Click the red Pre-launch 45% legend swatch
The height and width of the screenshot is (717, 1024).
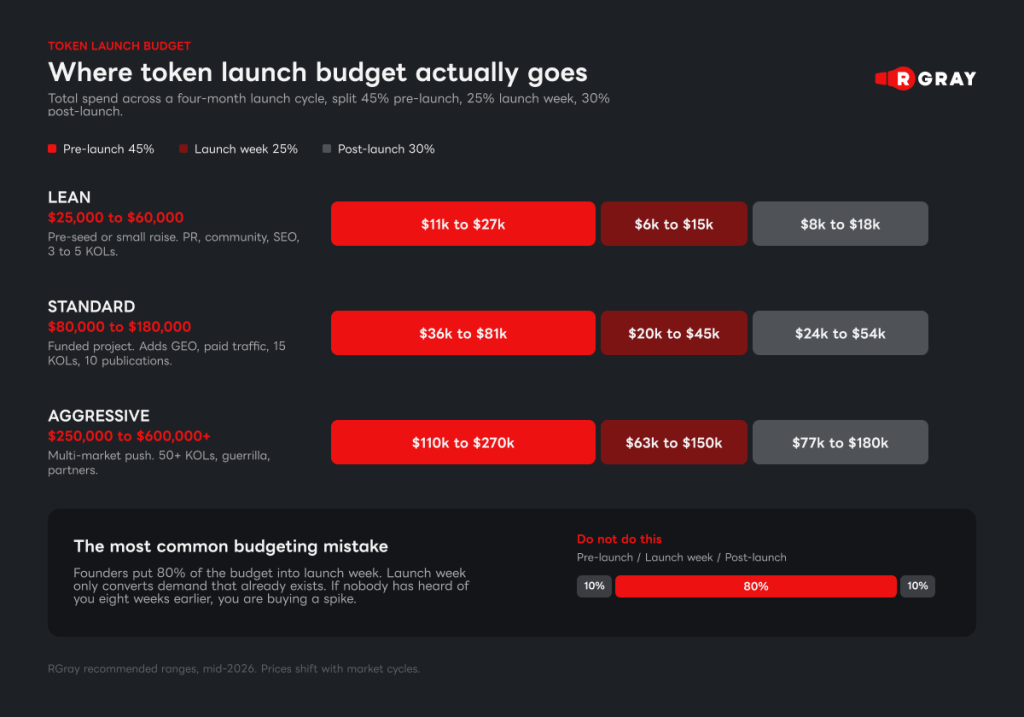pos(52,149)
